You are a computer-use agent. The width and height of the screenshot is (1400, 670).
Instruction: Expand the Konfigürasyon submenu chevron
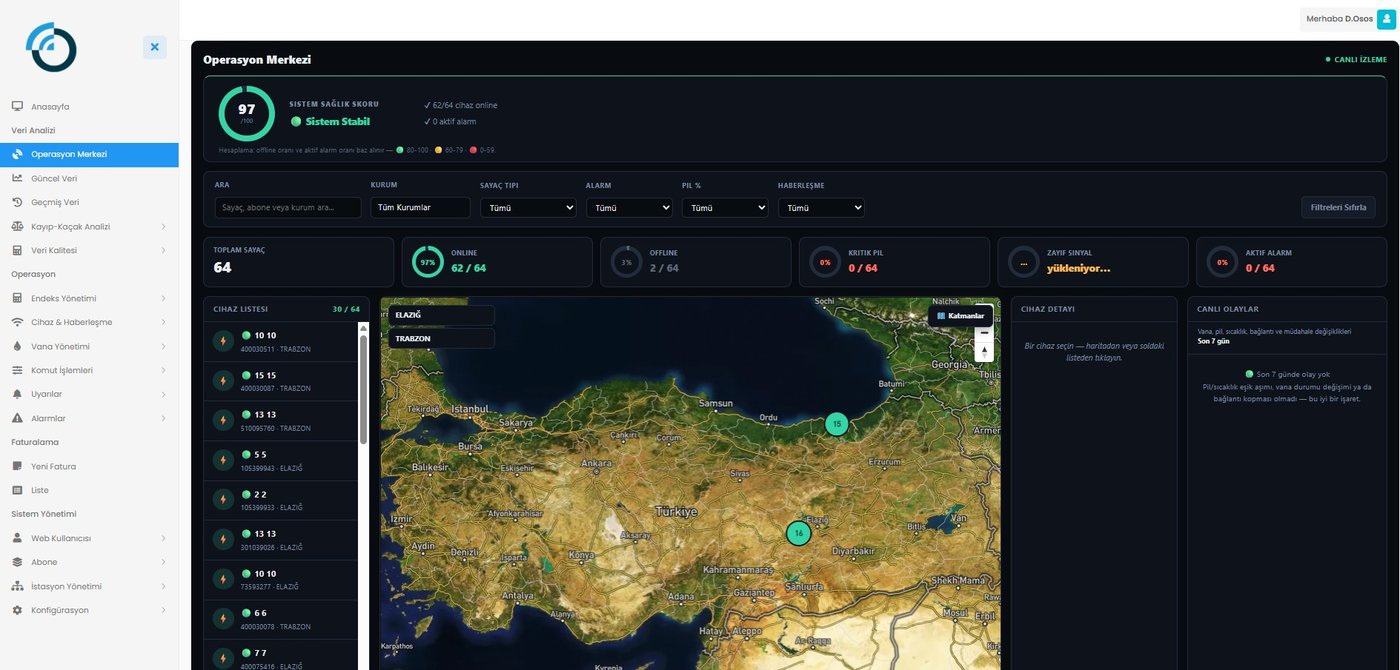tap(163, 610)
